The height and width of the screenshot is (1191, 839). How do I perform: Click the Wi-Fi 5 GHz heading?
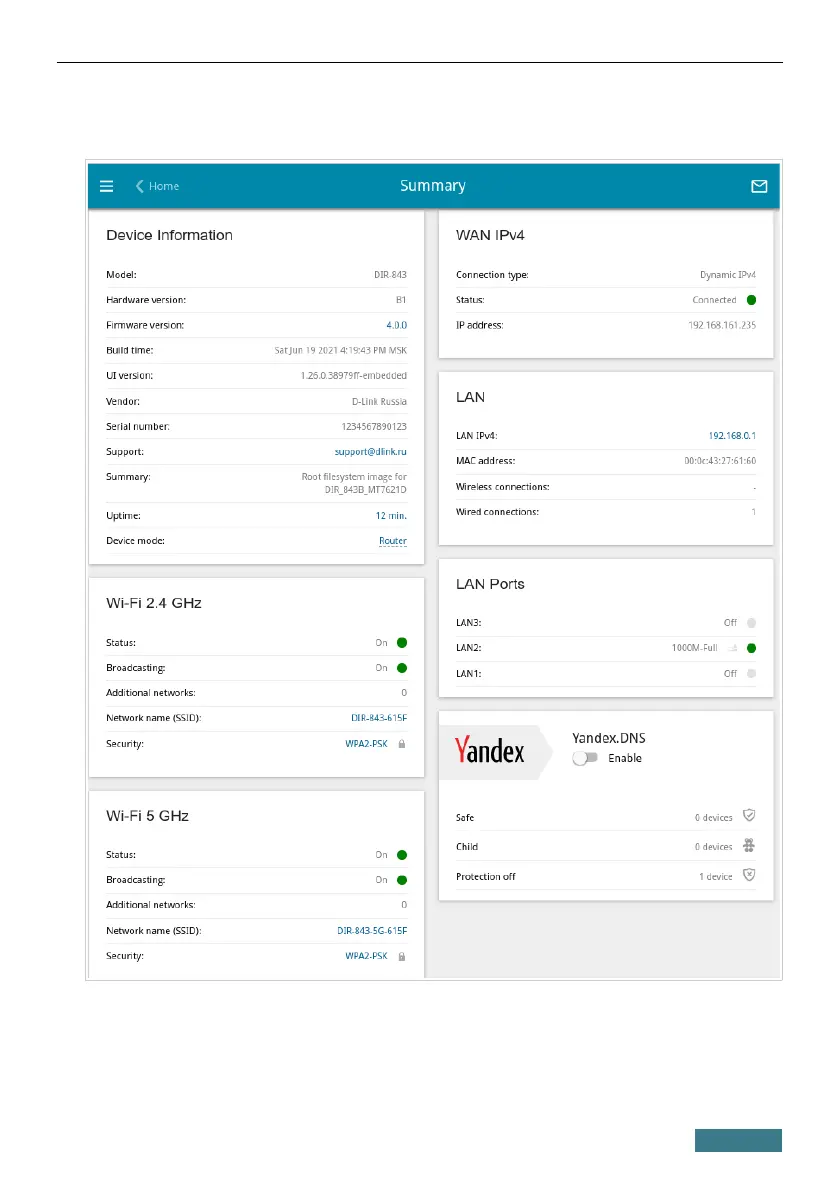[147, 816]
